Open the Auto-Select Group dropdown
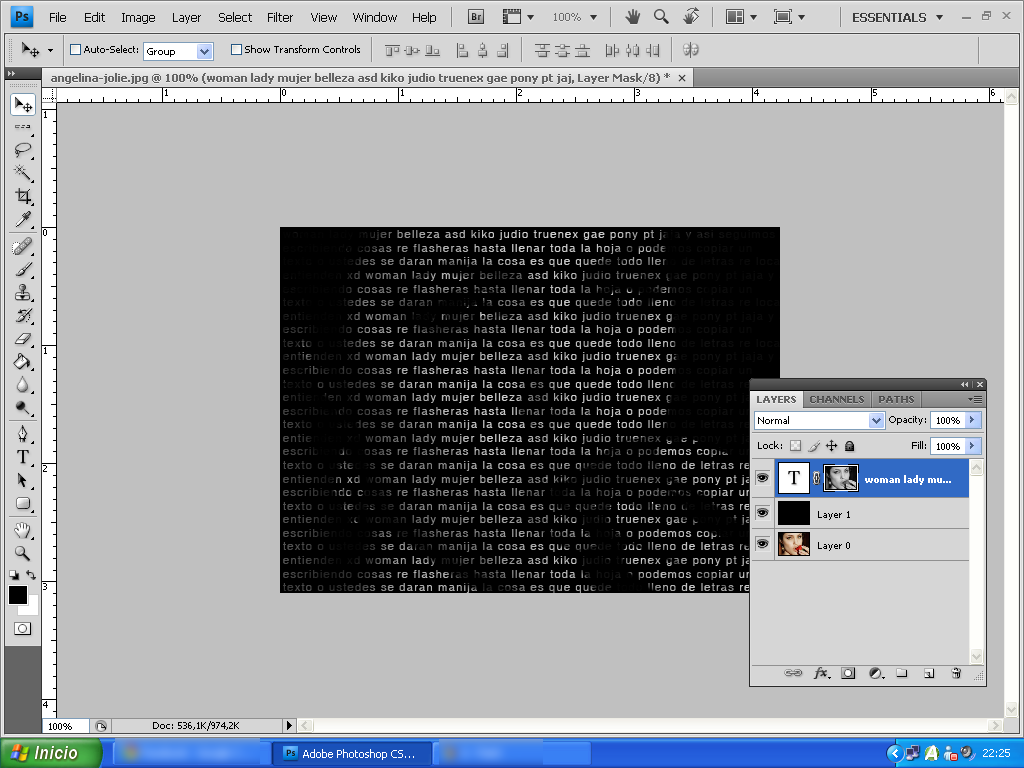This screenshot has width=1024, height=768. coord(205,50)
